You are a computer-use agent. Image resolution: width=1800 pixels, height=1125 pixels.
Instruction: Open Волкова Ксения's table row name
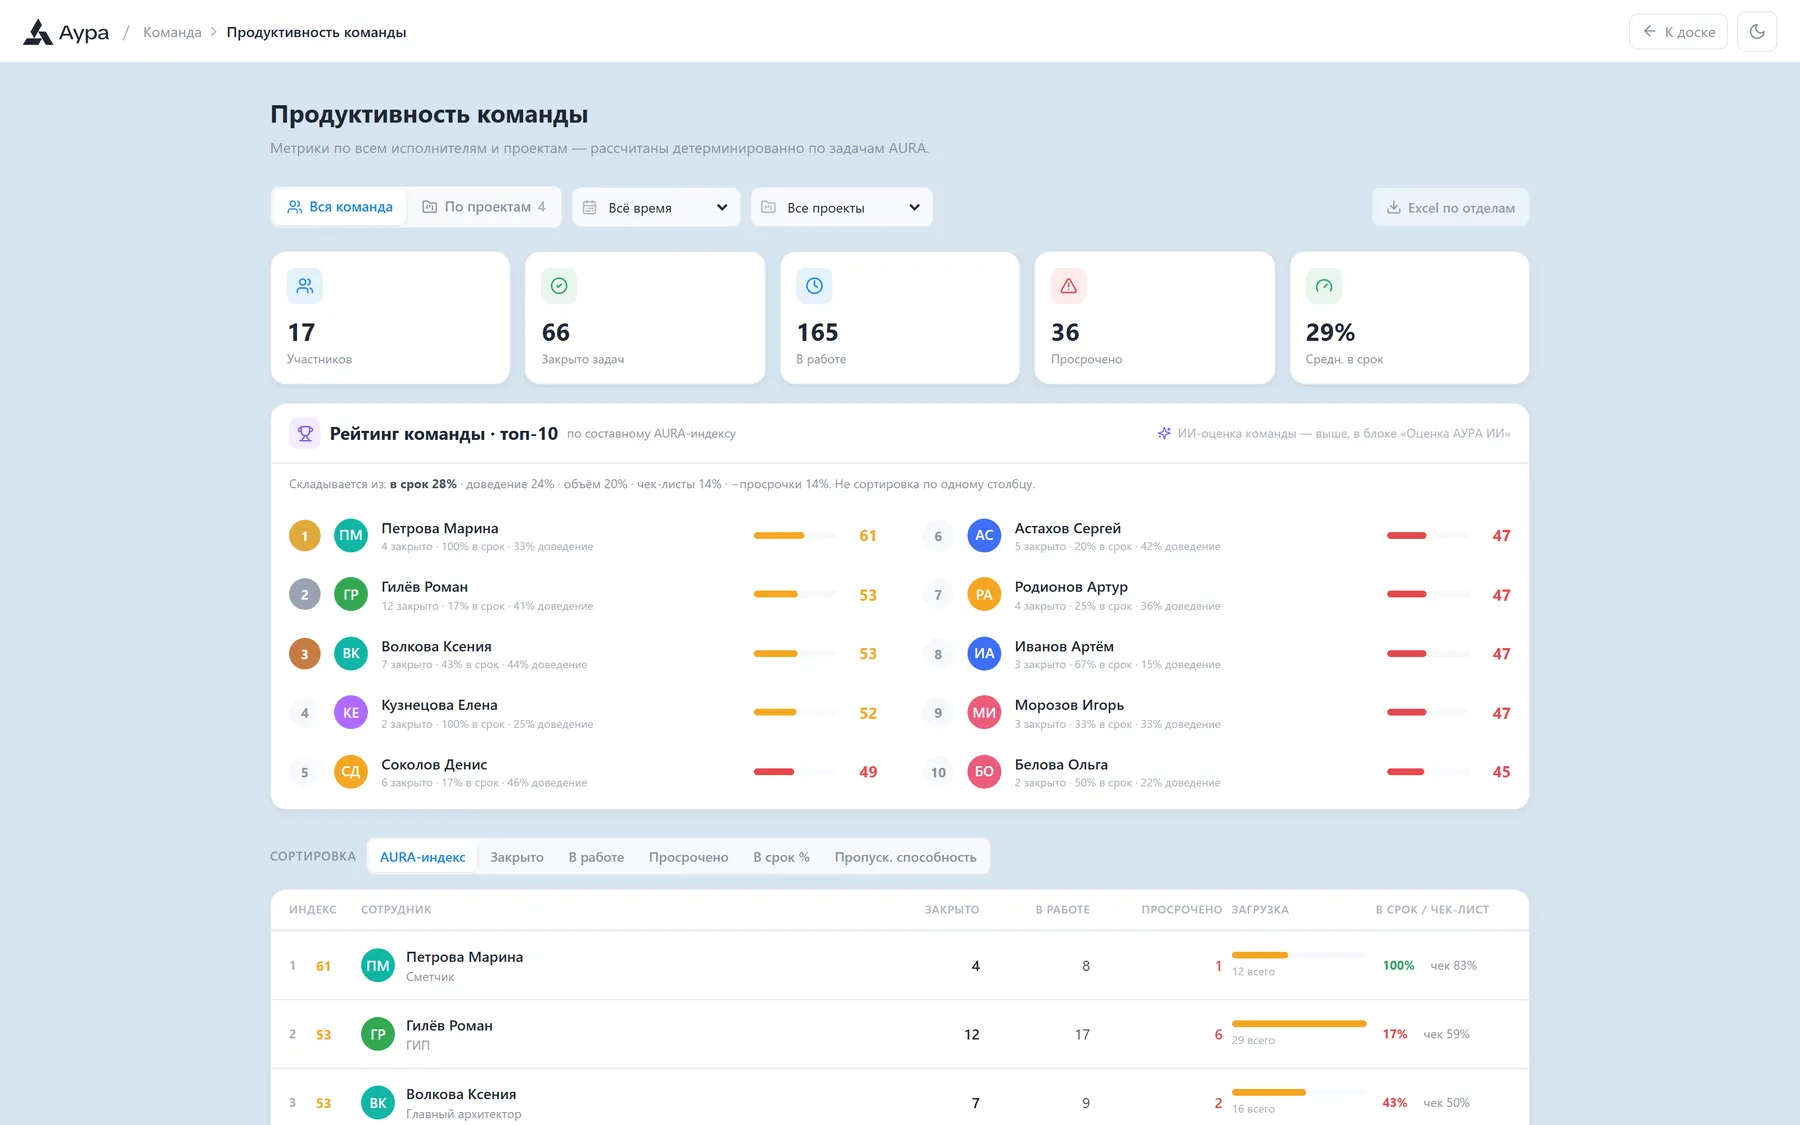[x=461, y=1094]
